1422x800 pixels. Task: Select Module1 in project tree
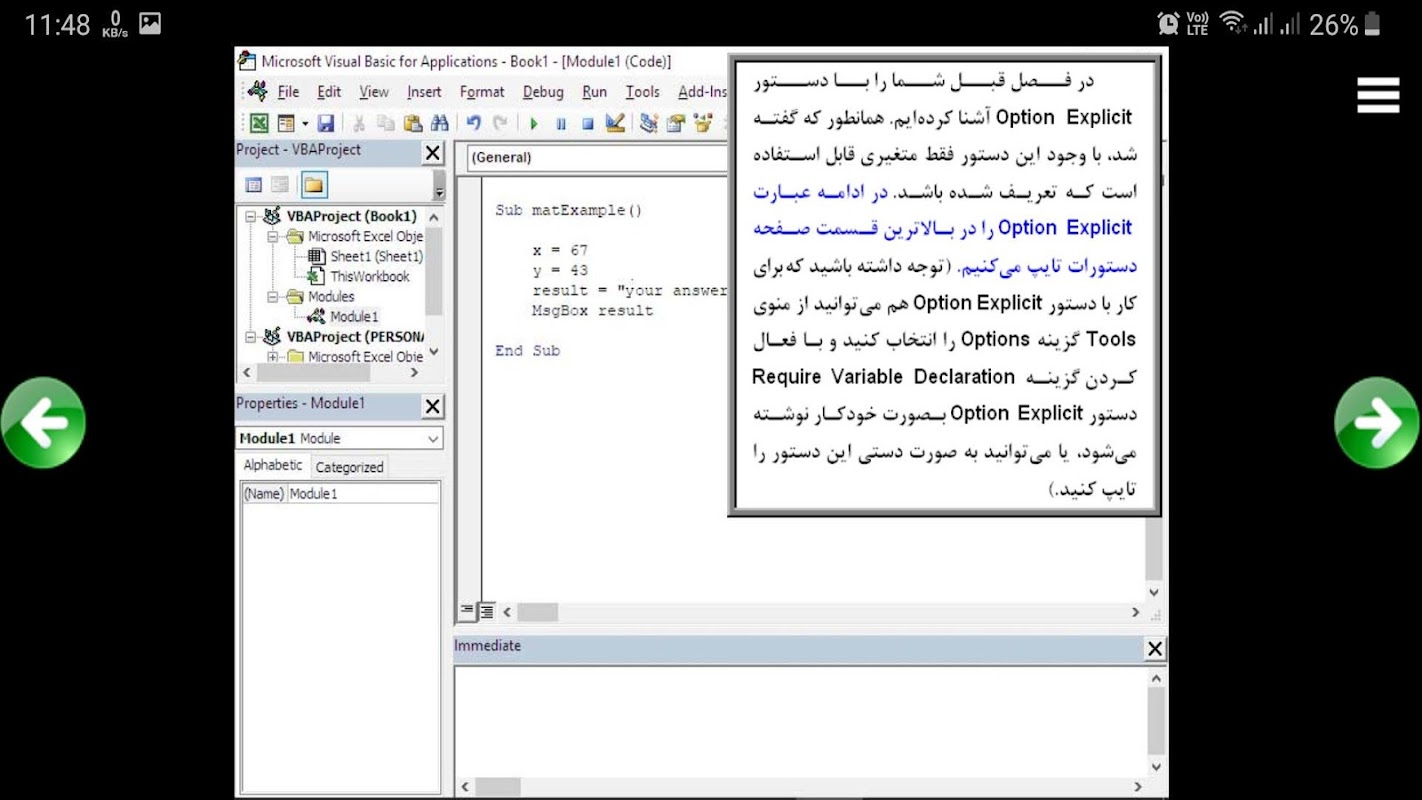354,317
